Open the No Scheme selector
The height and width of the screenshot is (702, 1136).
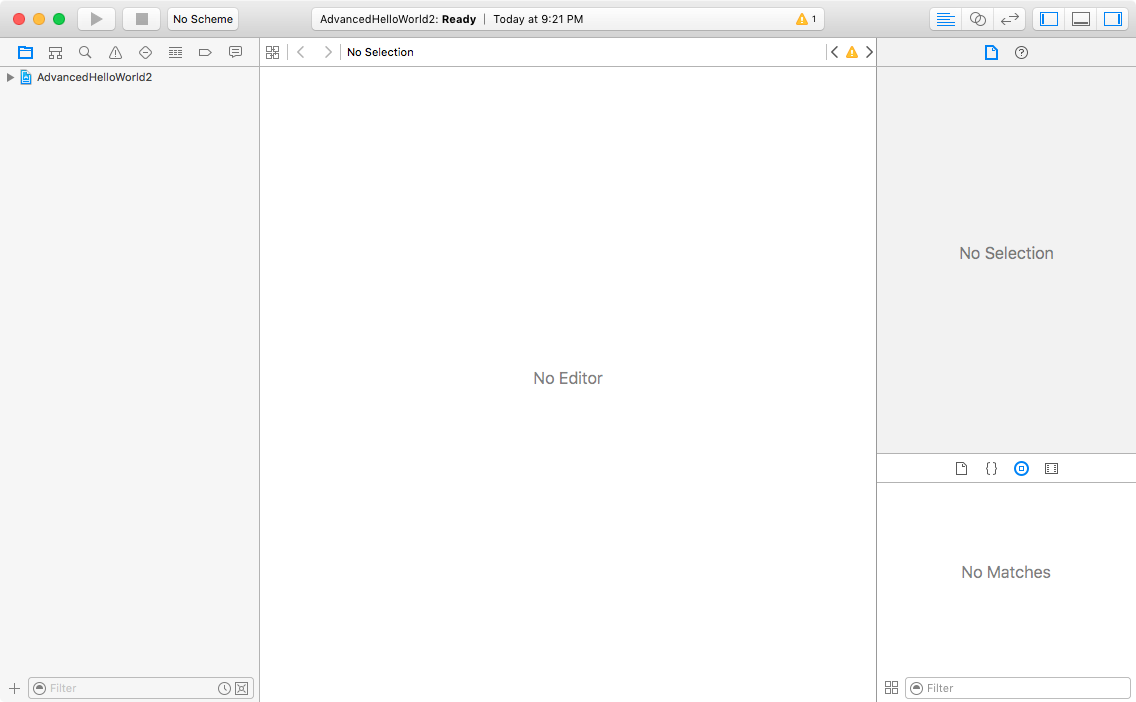(203, 19)
